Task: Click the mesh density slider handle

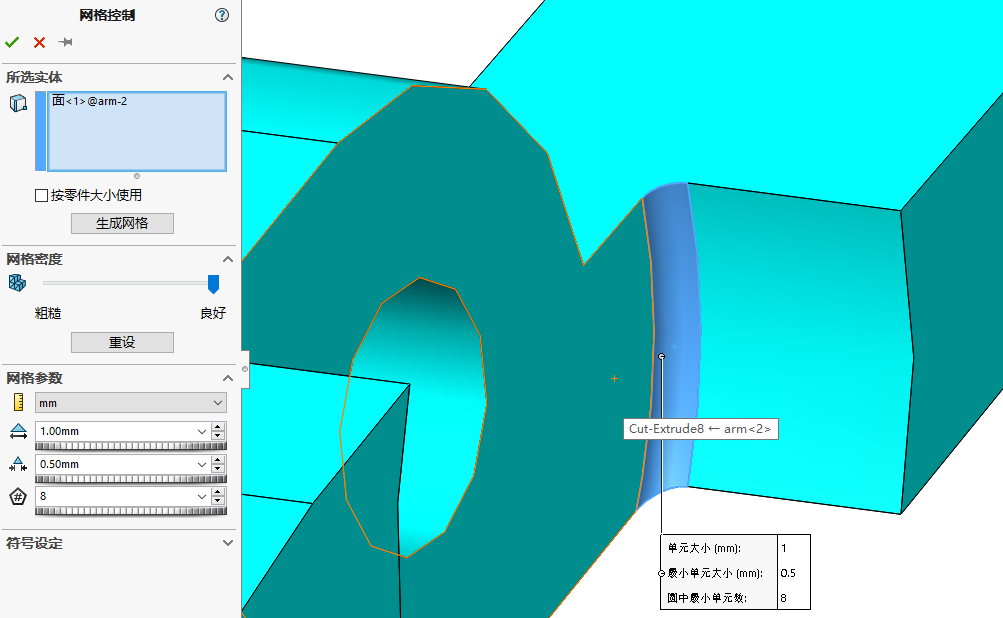Action: [212, 283]
